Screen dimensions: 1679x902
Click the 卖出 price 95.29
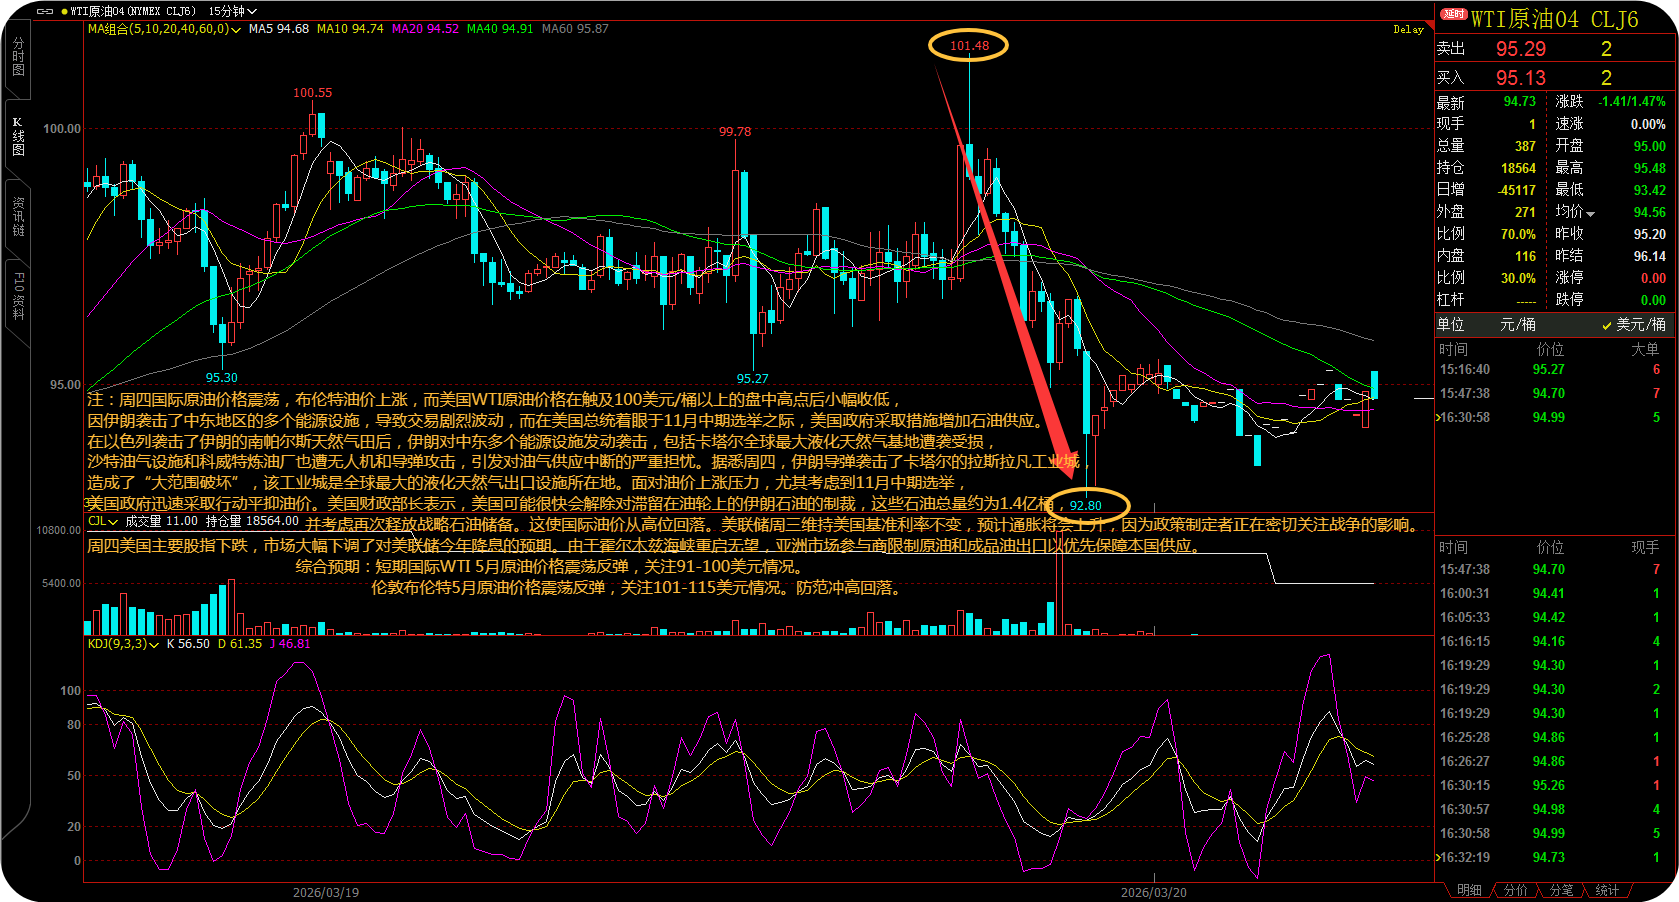point(1520,49)
